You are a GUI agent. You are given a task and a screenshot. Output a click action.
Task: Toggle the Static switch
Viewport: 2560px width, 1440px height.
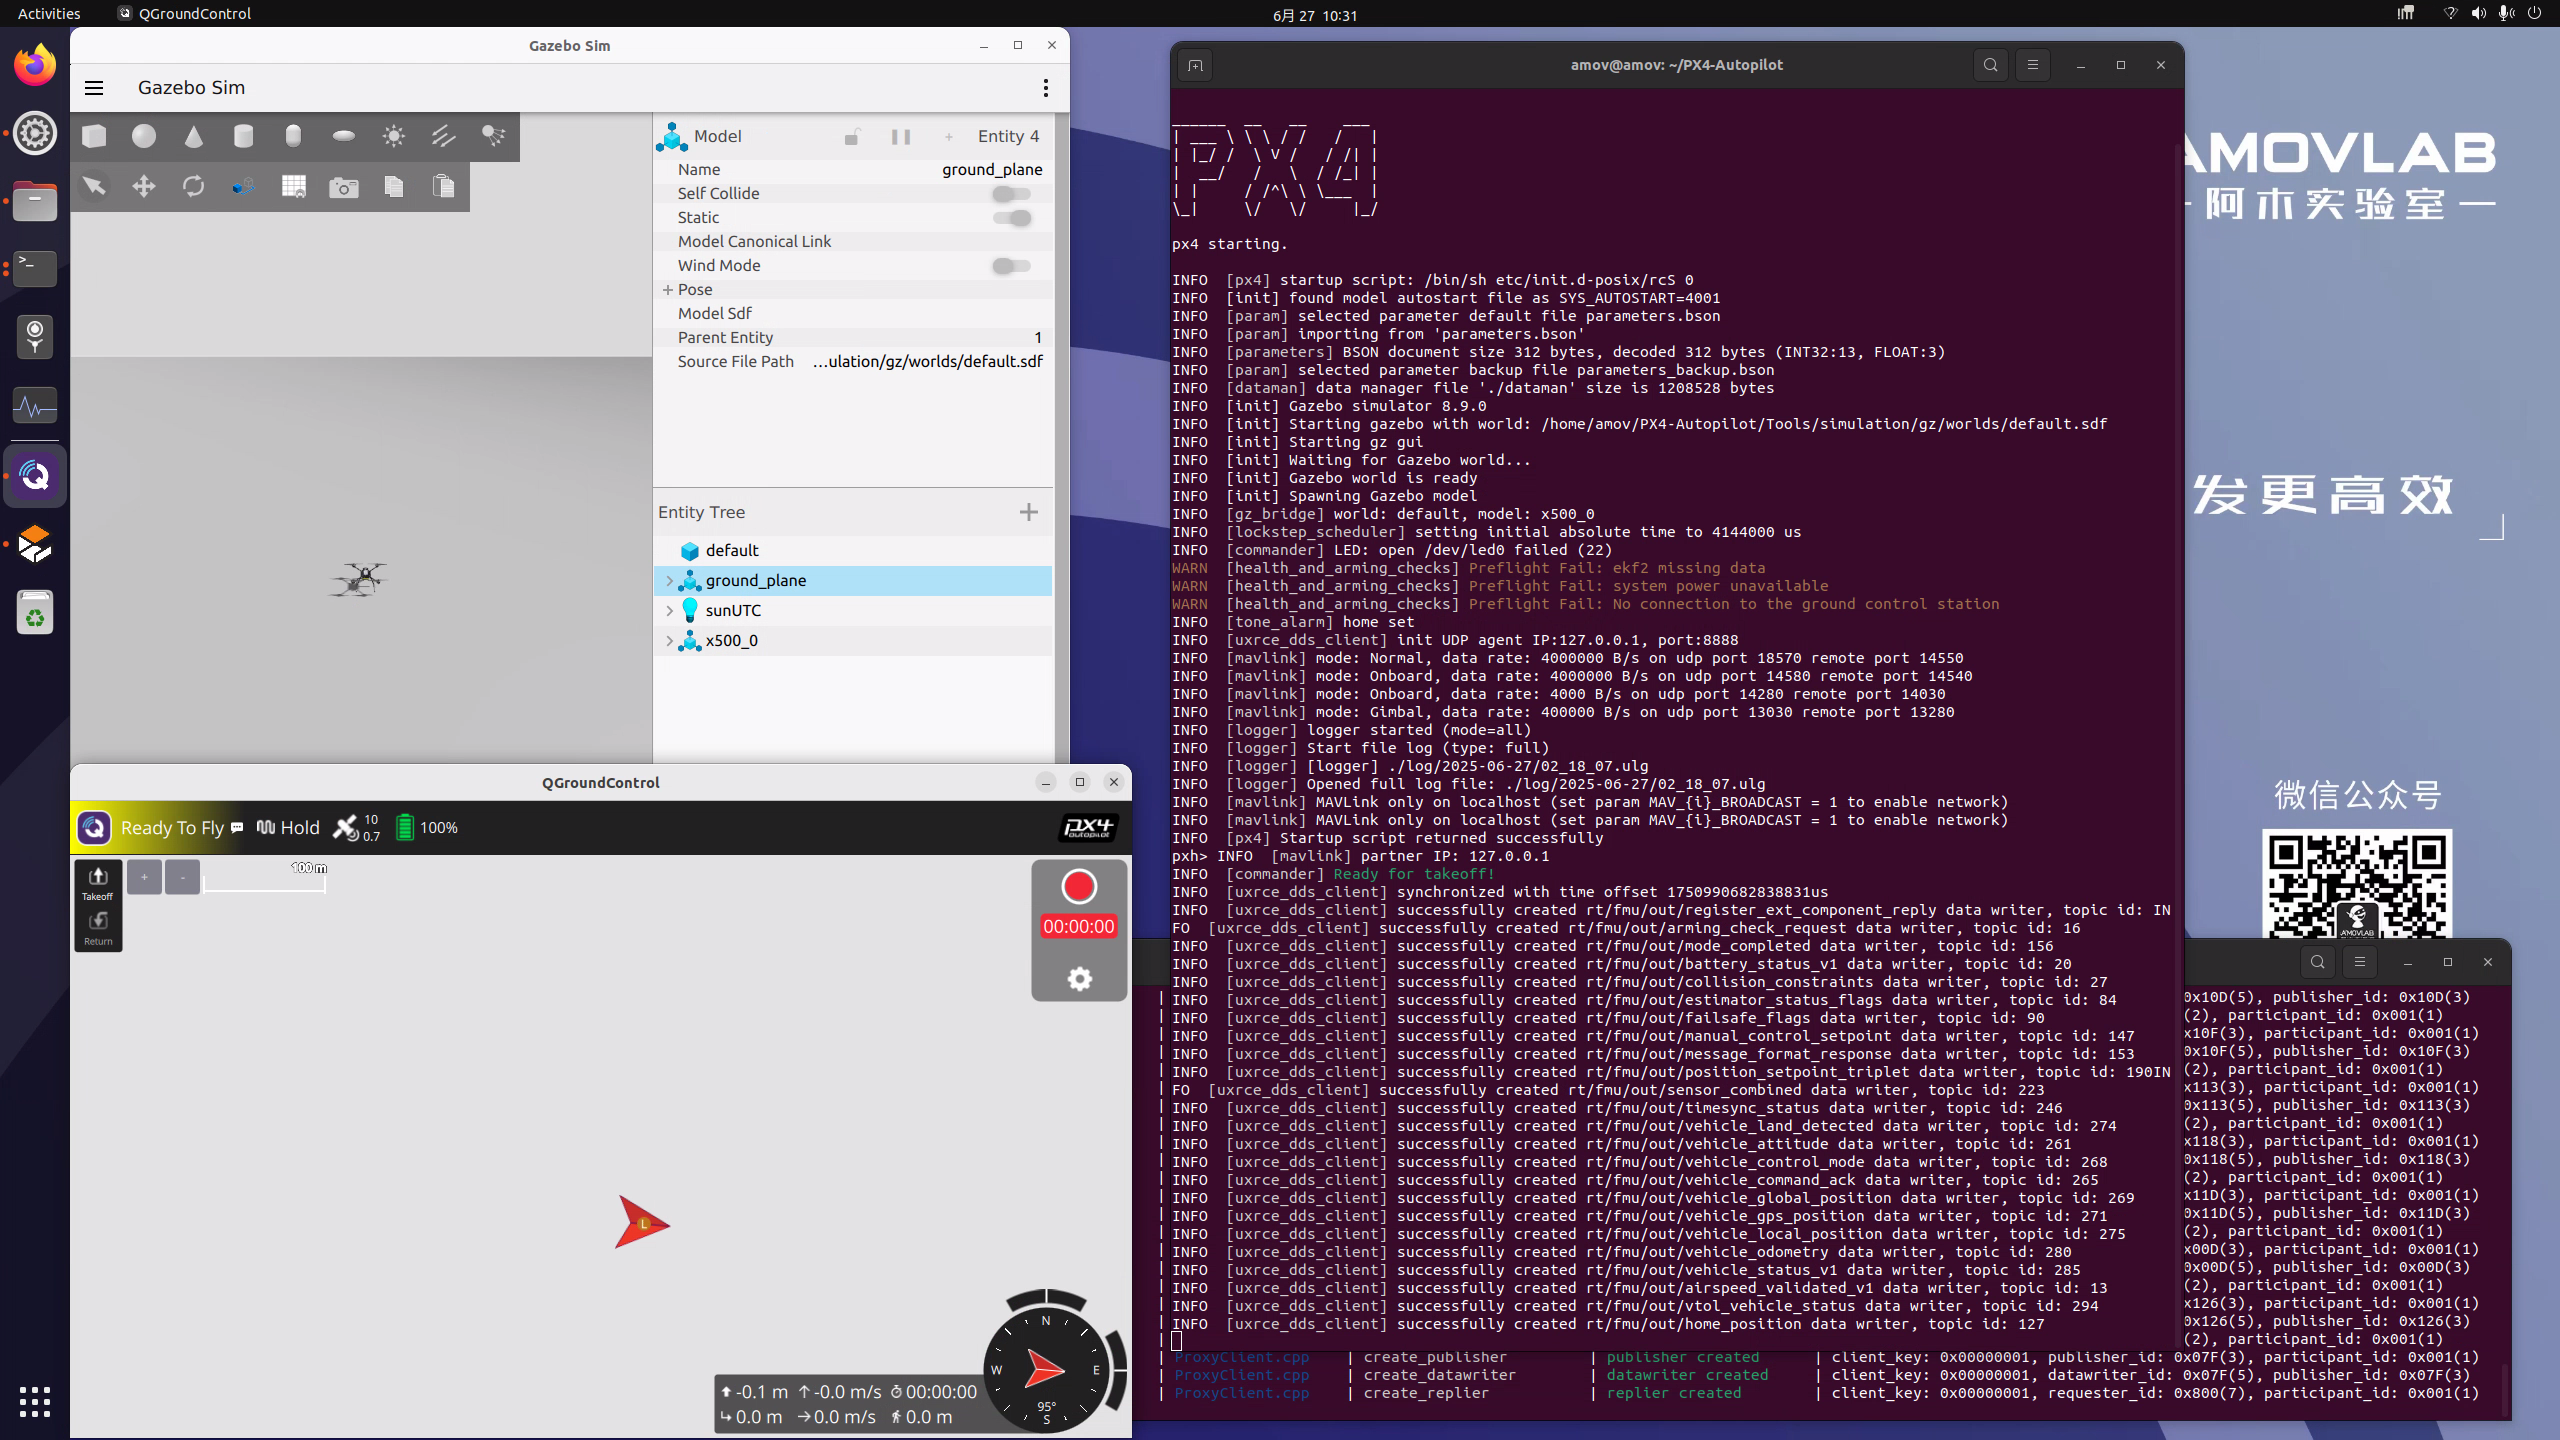click(x=1011, y=218)
